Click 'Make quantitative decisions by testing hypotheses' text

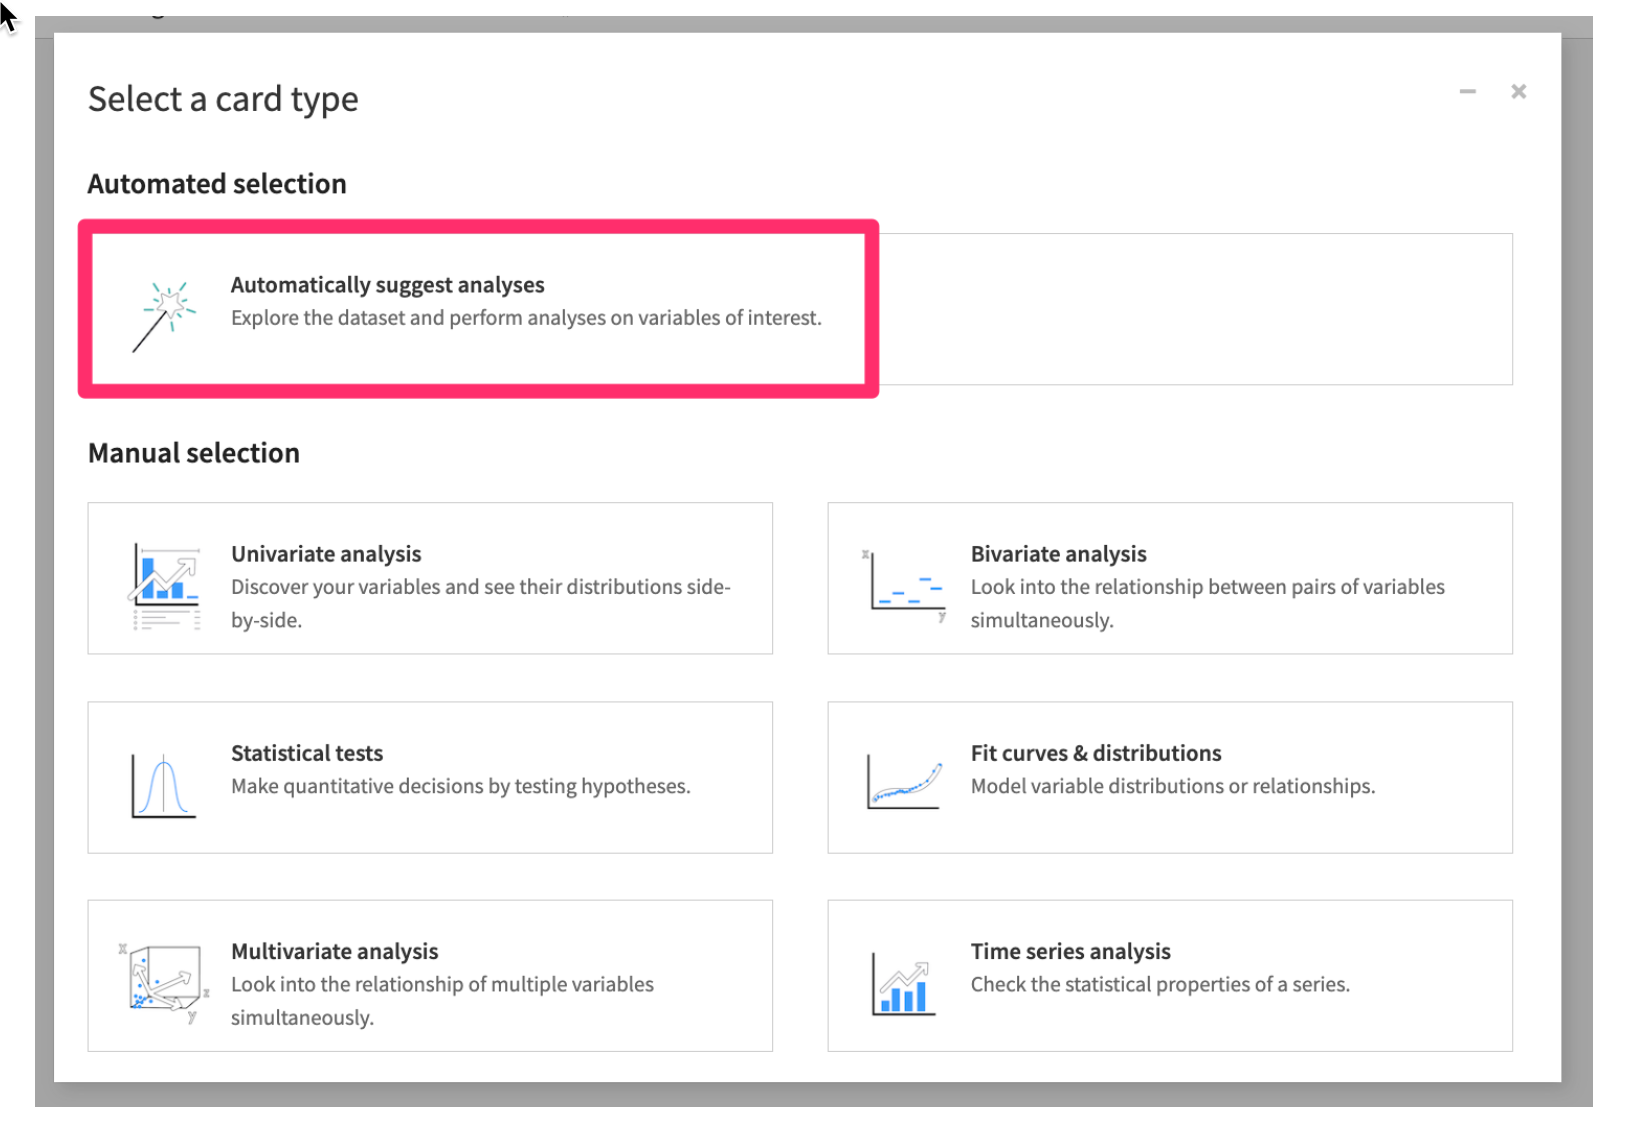460,786
